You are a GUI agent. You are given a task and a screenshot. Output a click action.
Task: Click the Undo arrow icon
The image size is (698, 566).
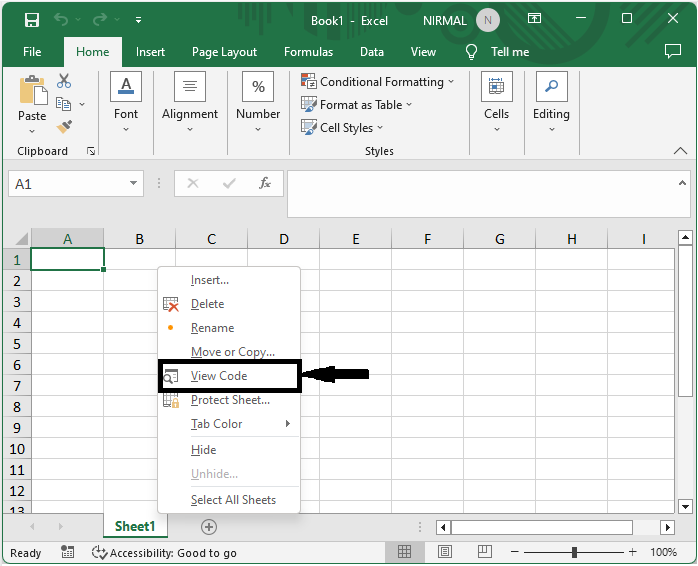tap(61, 20)
